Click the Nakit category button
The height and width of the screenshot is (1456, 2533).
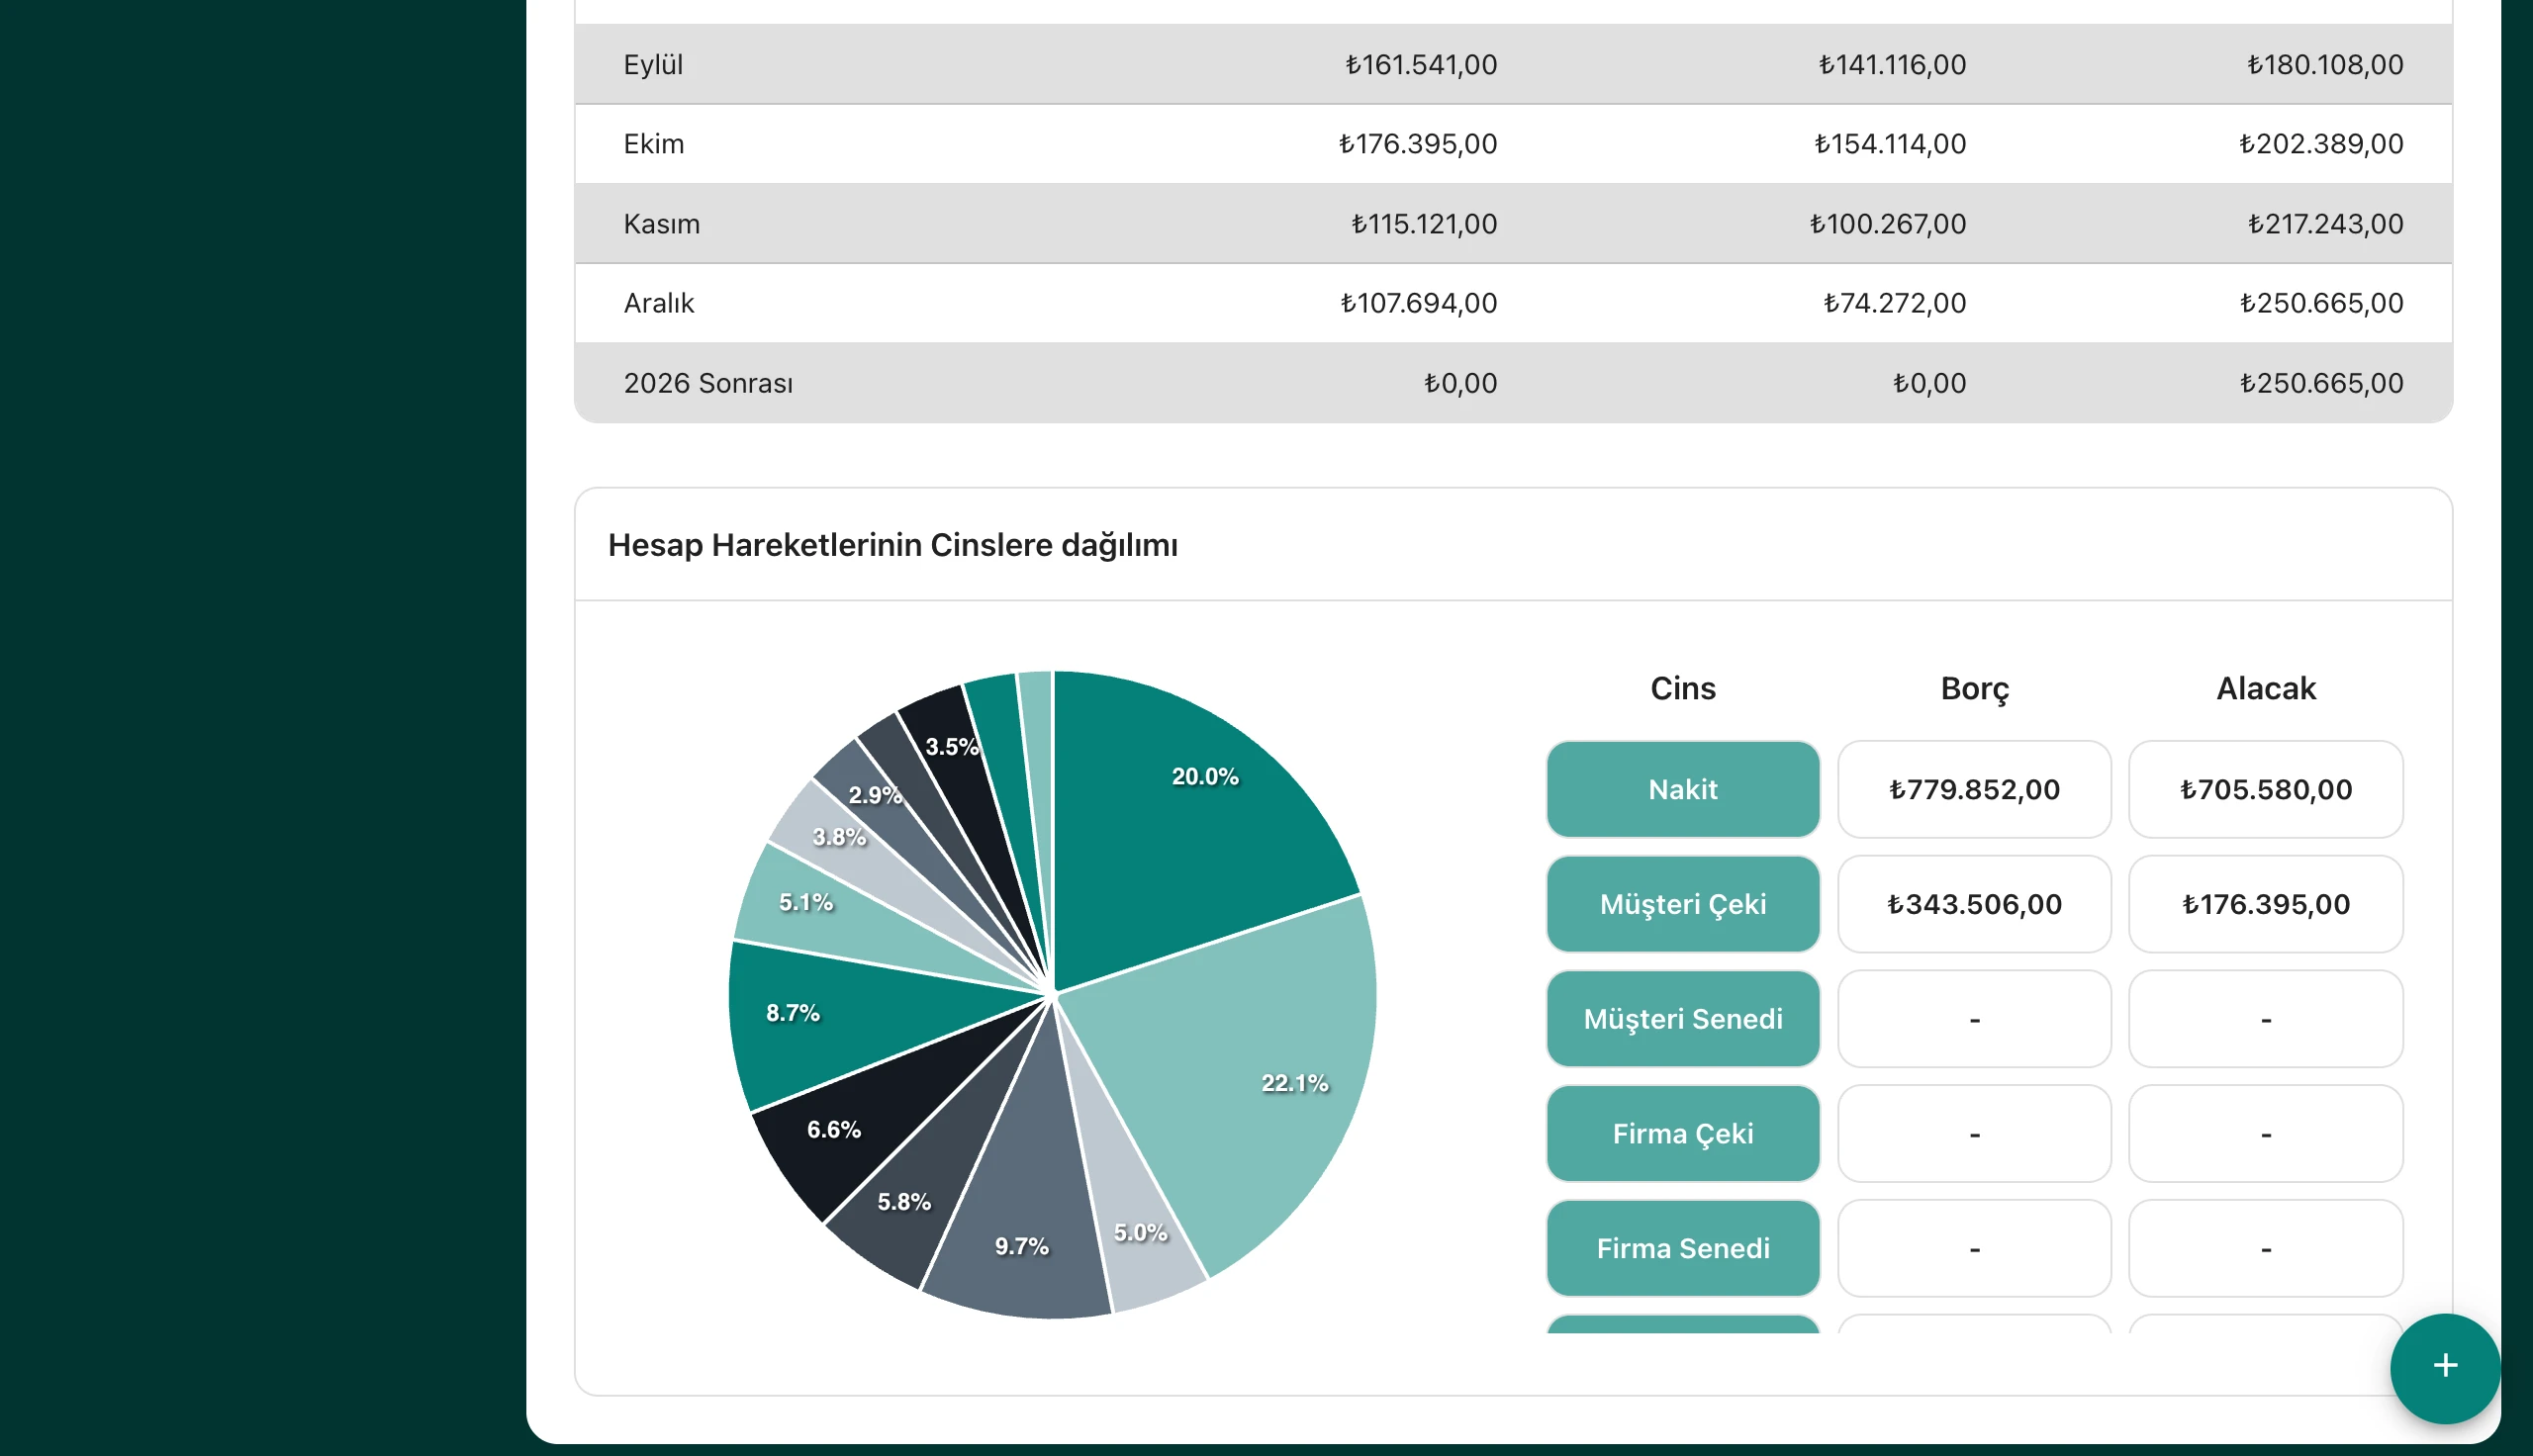(1682, 789)
